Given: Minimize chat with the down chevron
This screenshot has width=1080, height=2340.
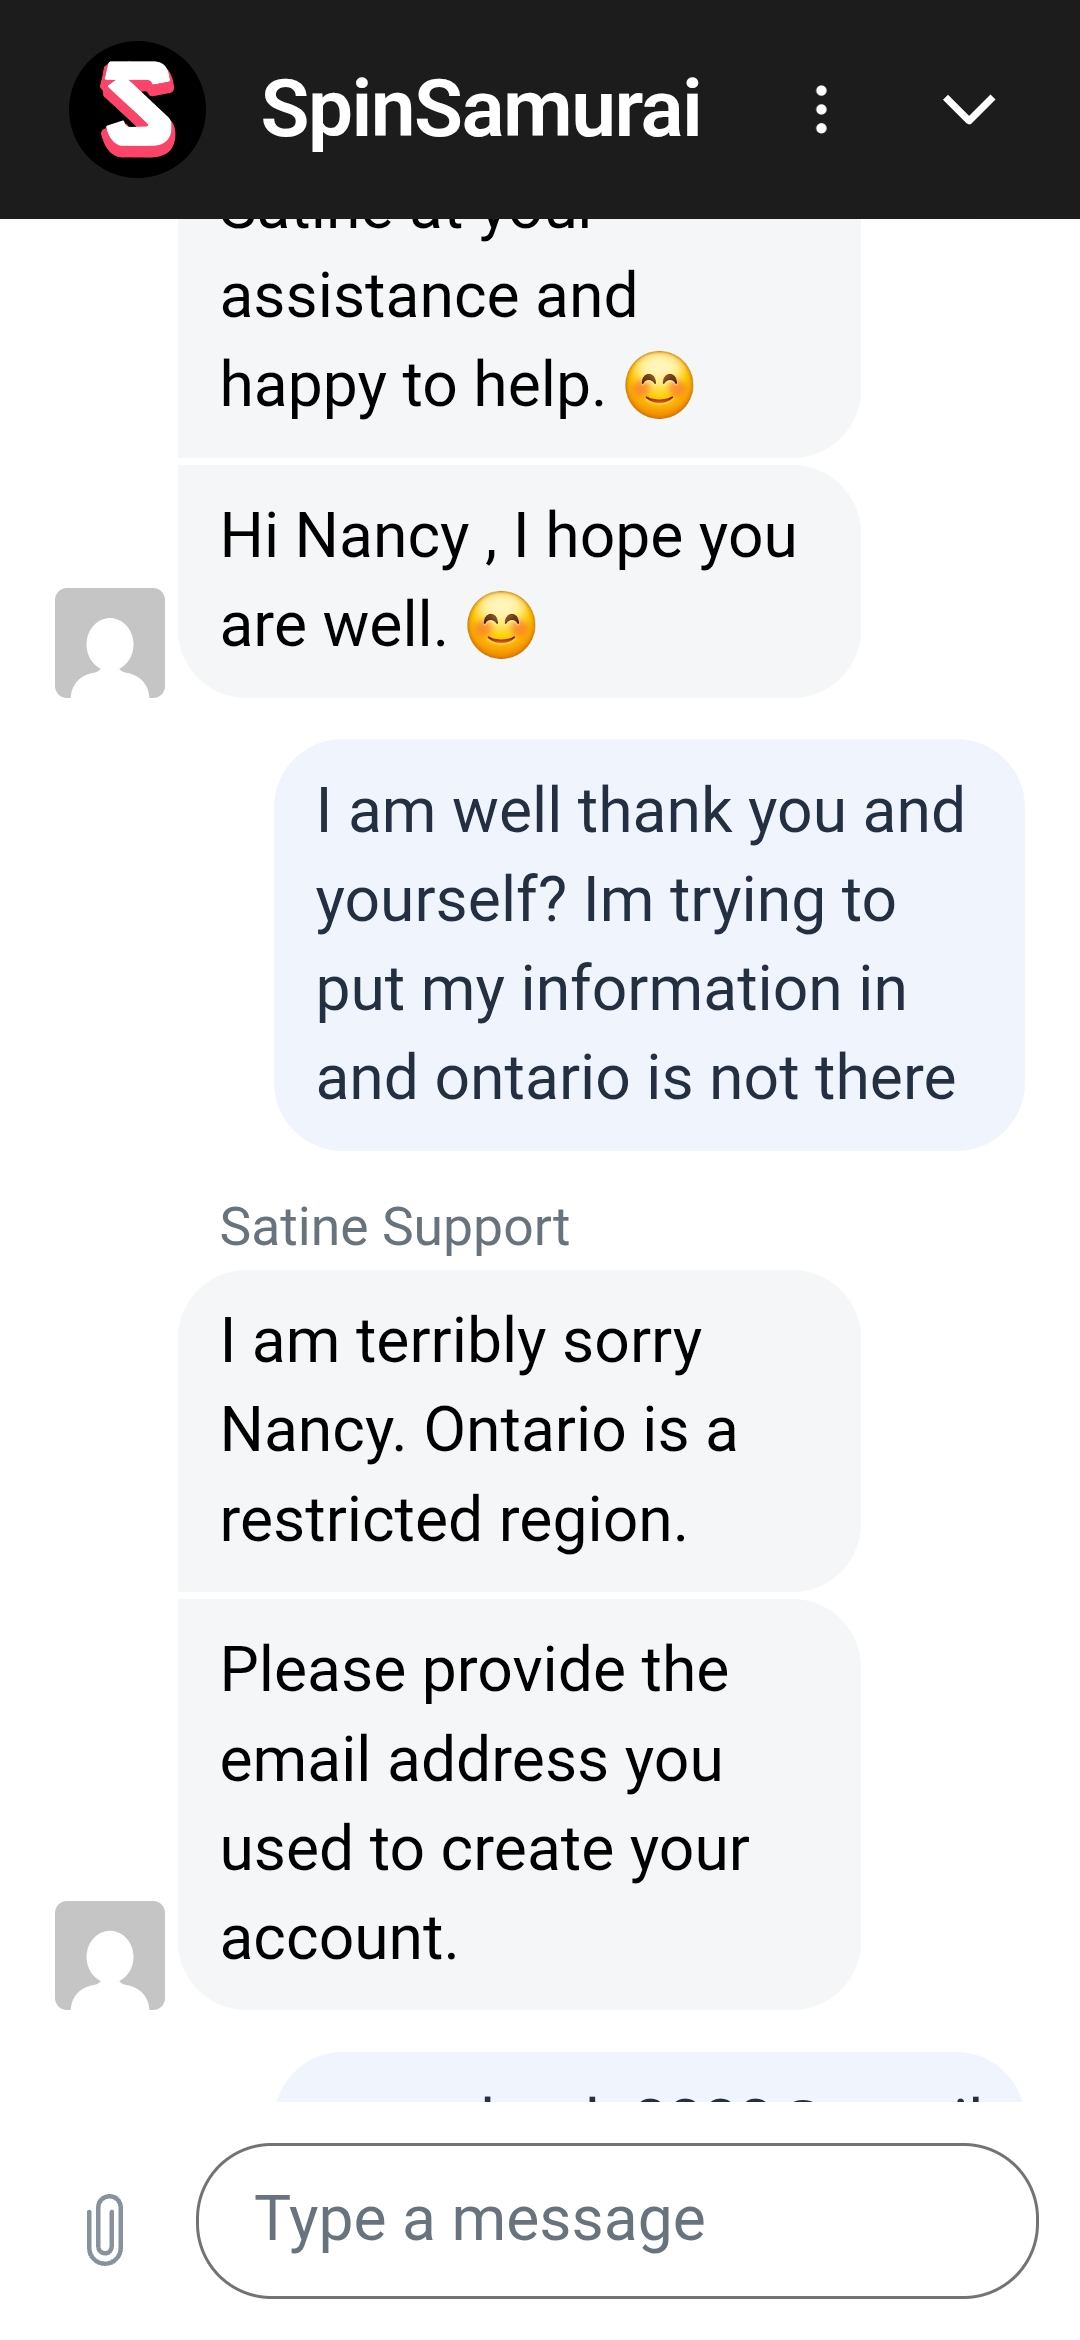Looking at the screenshot, I should pyautogui.click(x=968, y=109).
